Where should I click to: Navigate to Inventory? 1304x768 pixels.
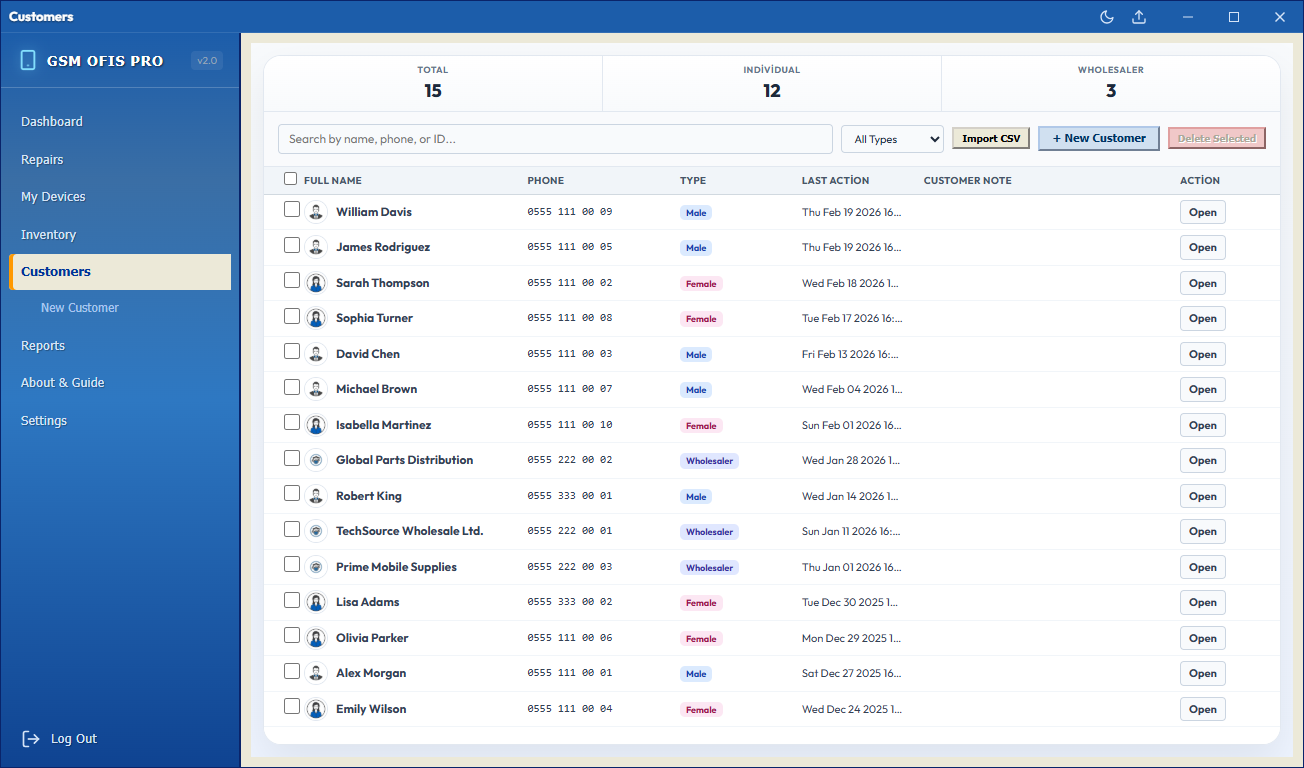point(120,235)
